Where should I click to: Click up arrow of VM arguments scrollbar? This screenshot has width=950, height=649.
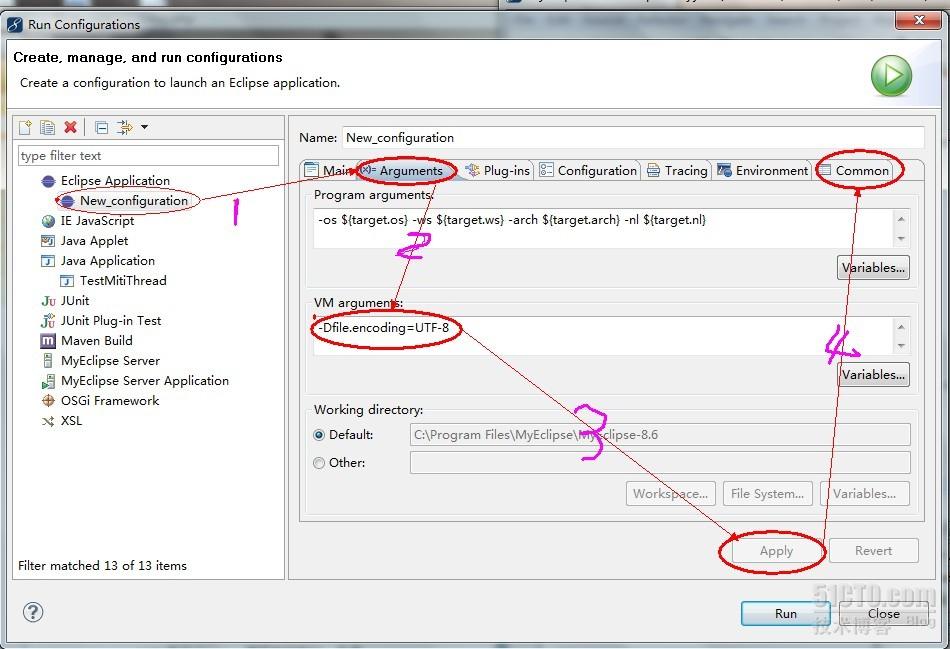901,327
